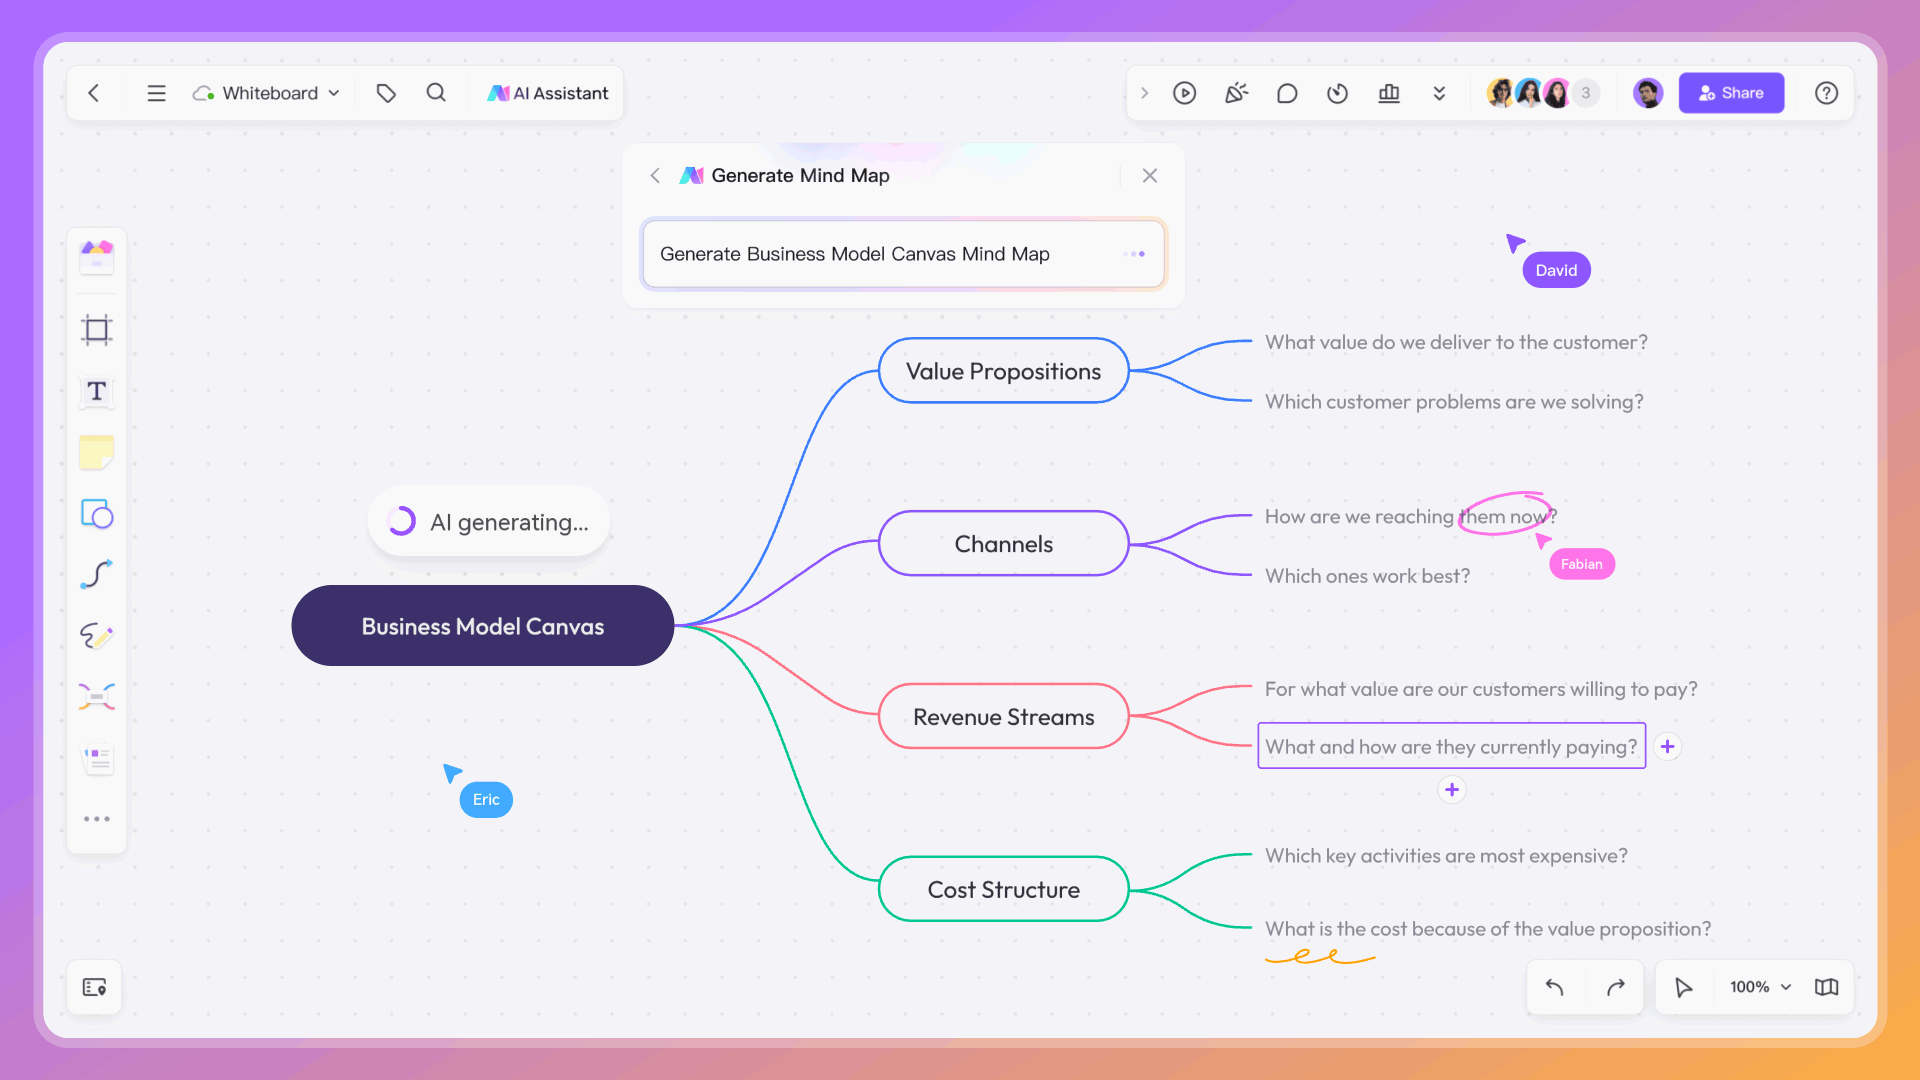The height and width of the screenshot is (1080, 1920).
Task: Select the Text tool in sidebar
Action: pyautogui.click(x=96, y=390)
